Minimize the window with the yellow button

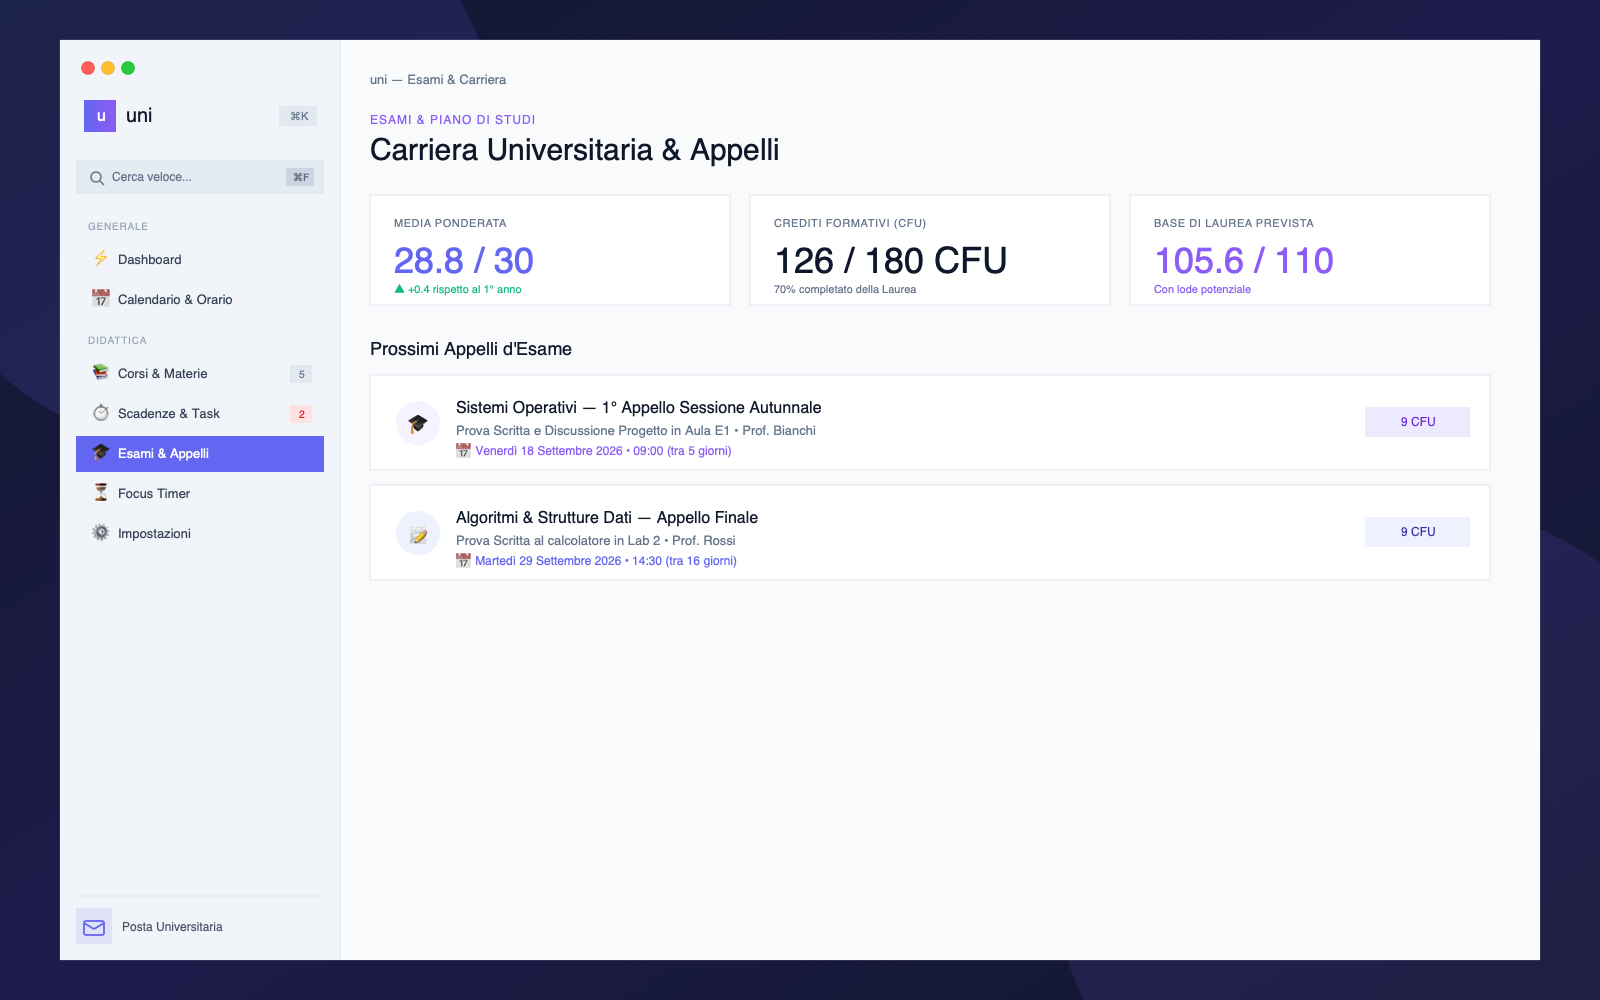coord(108,68)
